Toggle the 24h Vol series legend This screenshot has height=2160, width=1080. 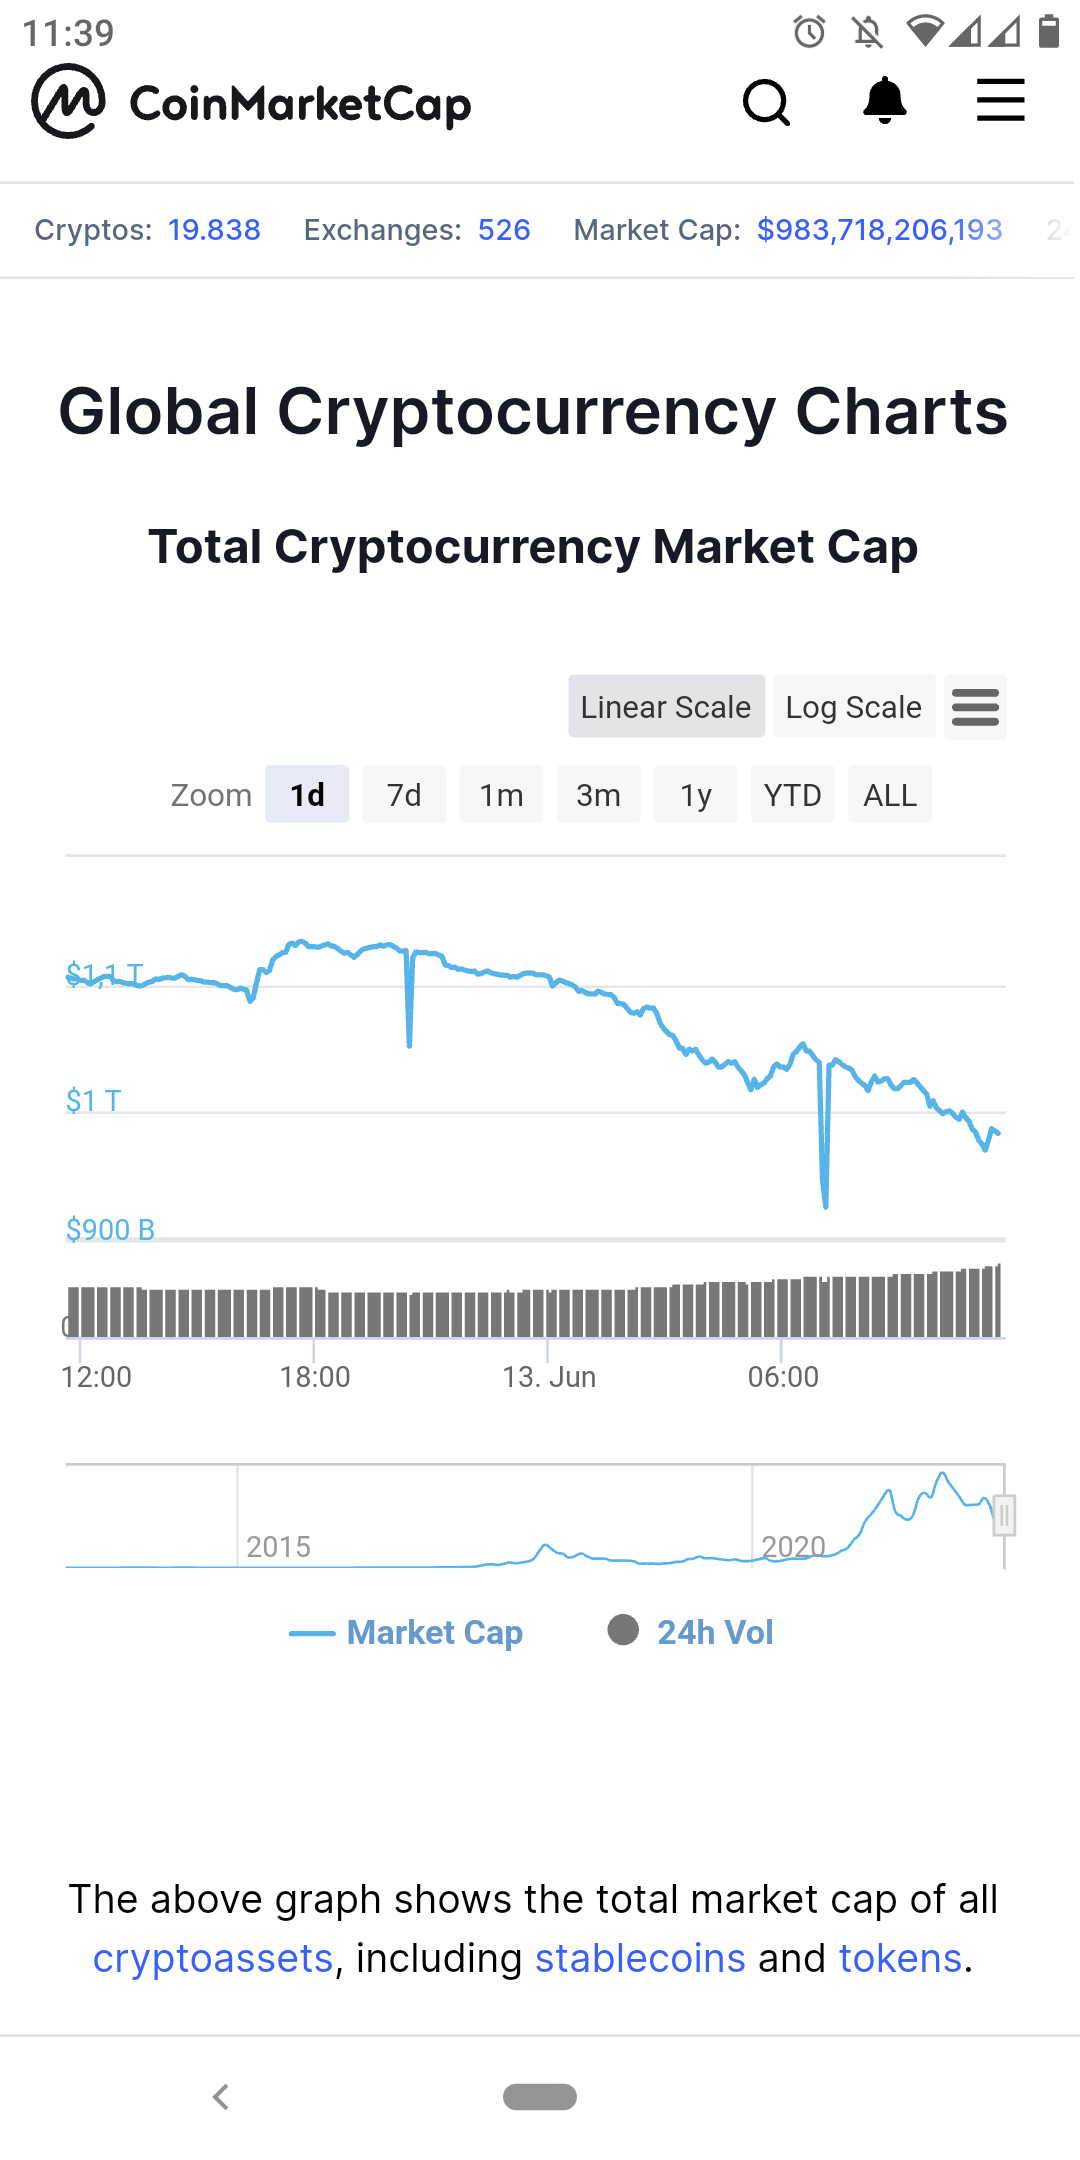pyautogui.click(x=691, y=1632)
